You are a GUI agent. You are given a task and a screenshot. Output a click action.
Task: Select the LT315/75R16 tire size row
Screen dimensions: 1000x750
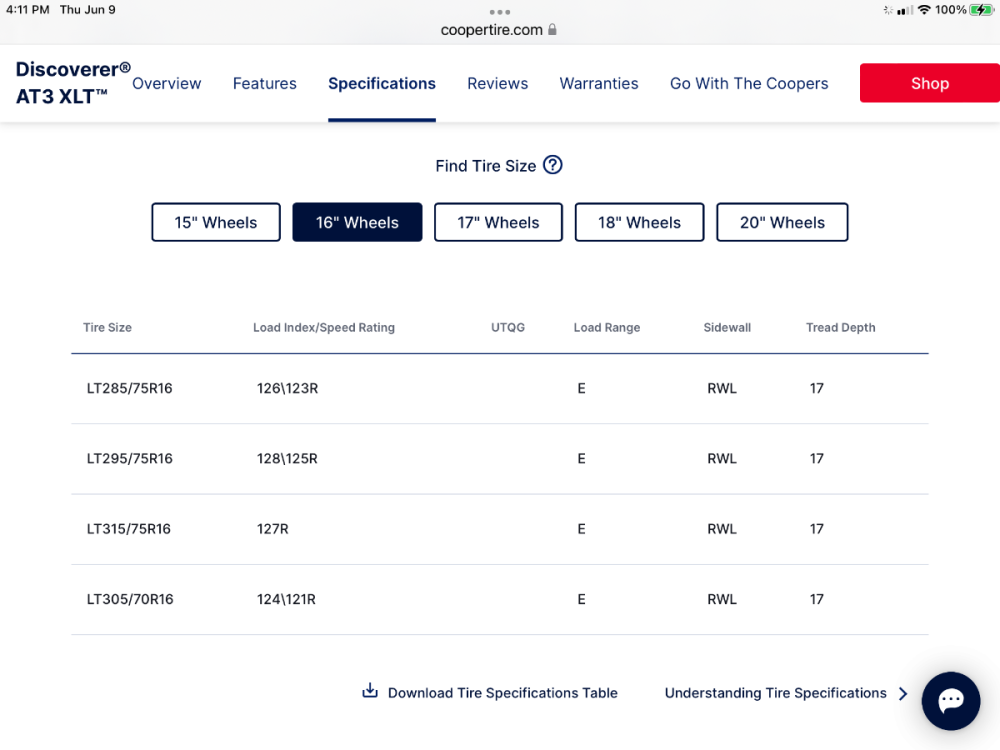coord(129,529)
